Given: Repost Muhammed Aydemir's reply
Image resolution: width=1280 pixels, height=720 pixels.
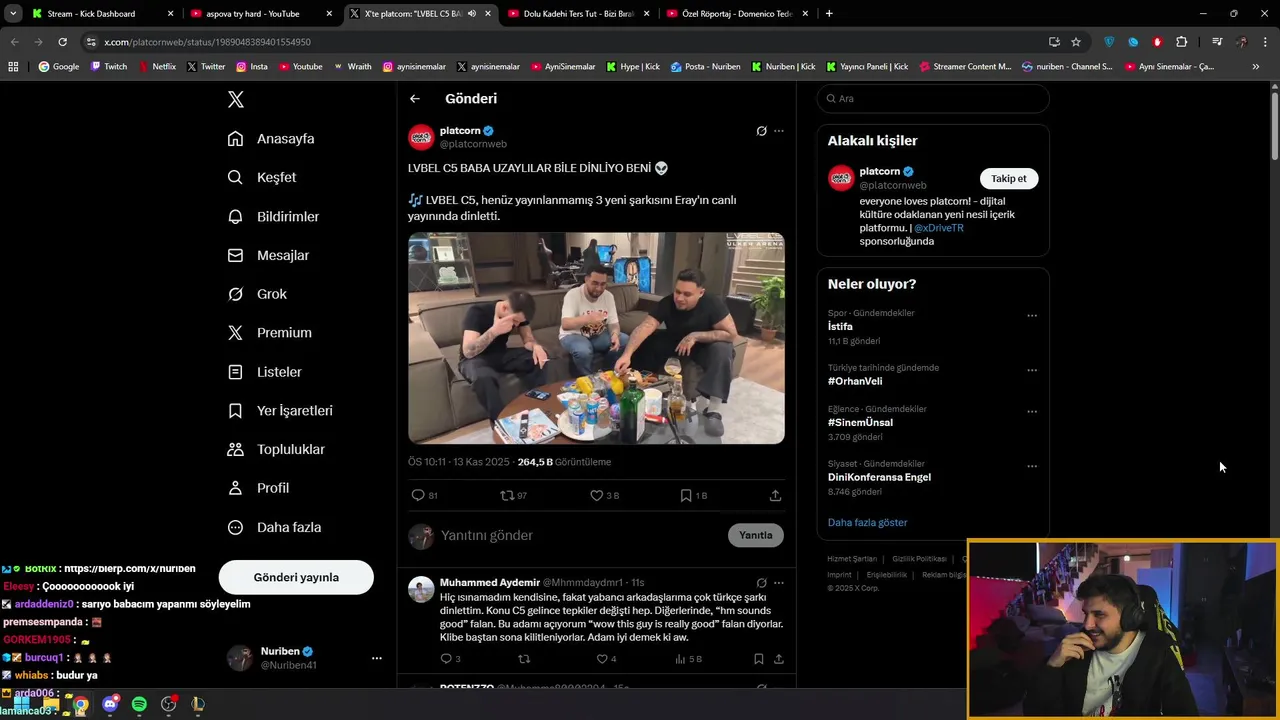Looking at the screenshot, I should [524, 659].
